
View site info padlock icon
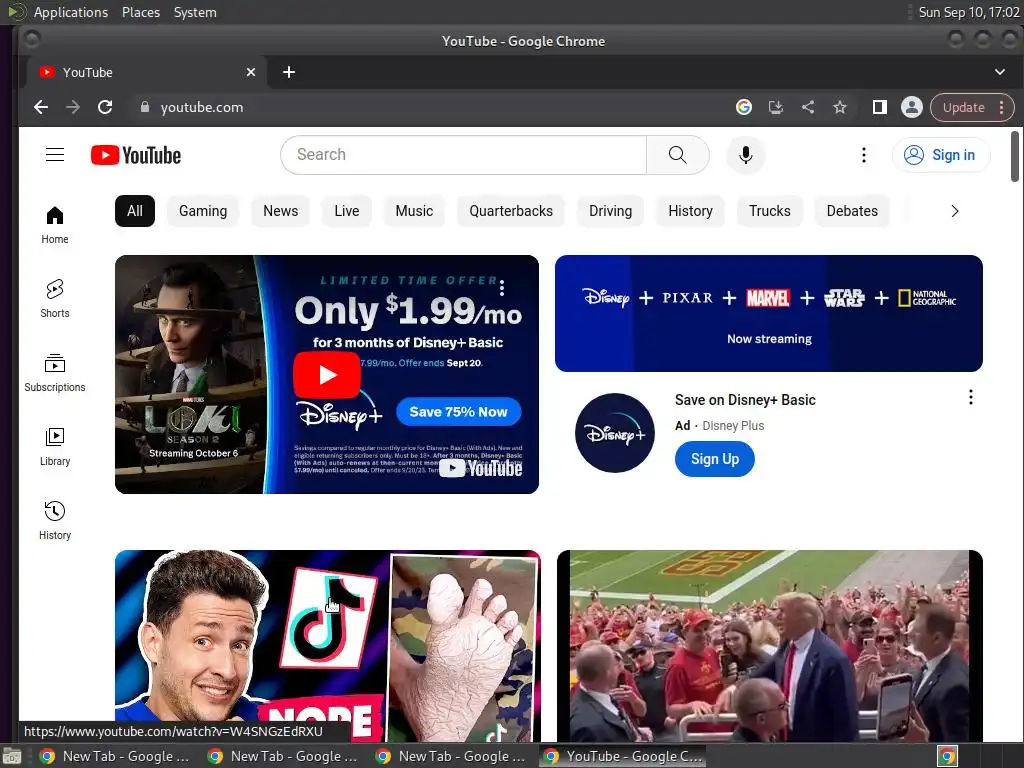coord(144,107)
